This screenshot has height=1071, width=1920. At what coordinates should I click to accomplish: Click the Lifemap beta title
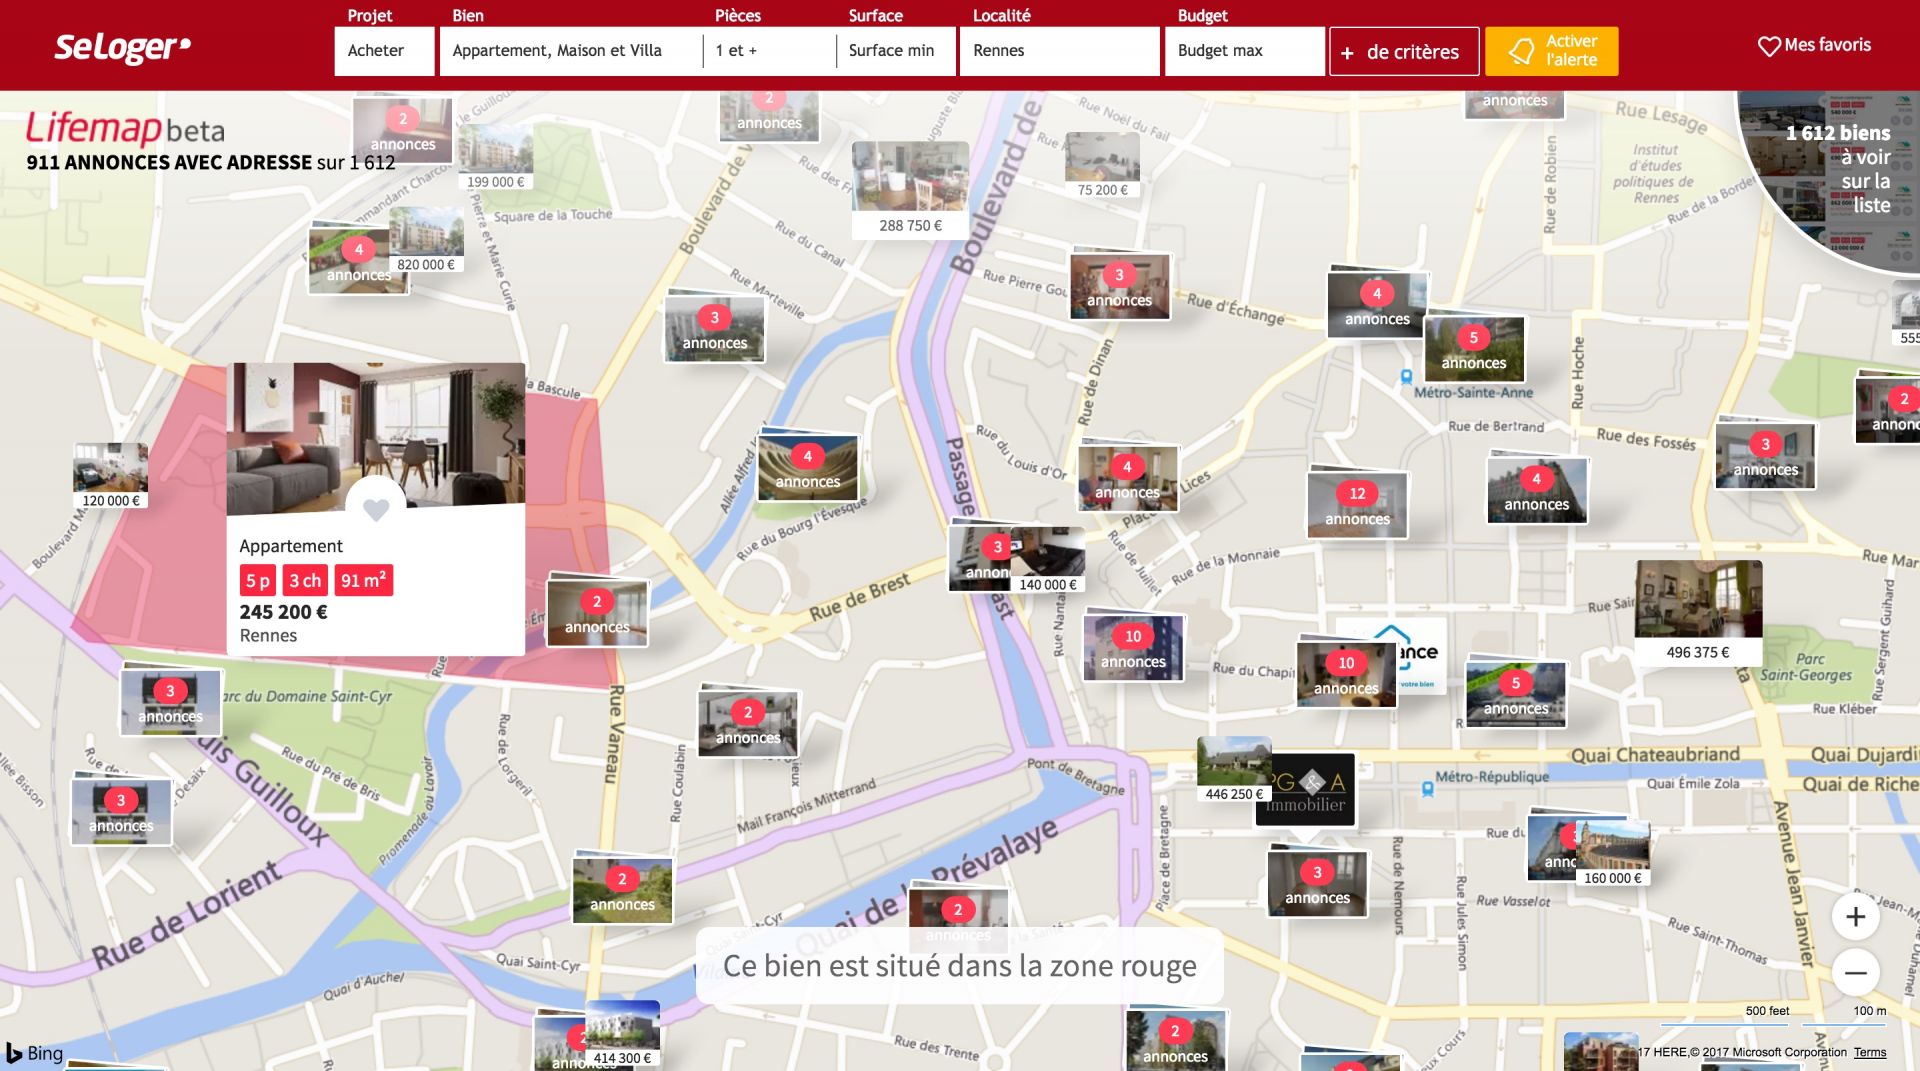coord(125,129)
